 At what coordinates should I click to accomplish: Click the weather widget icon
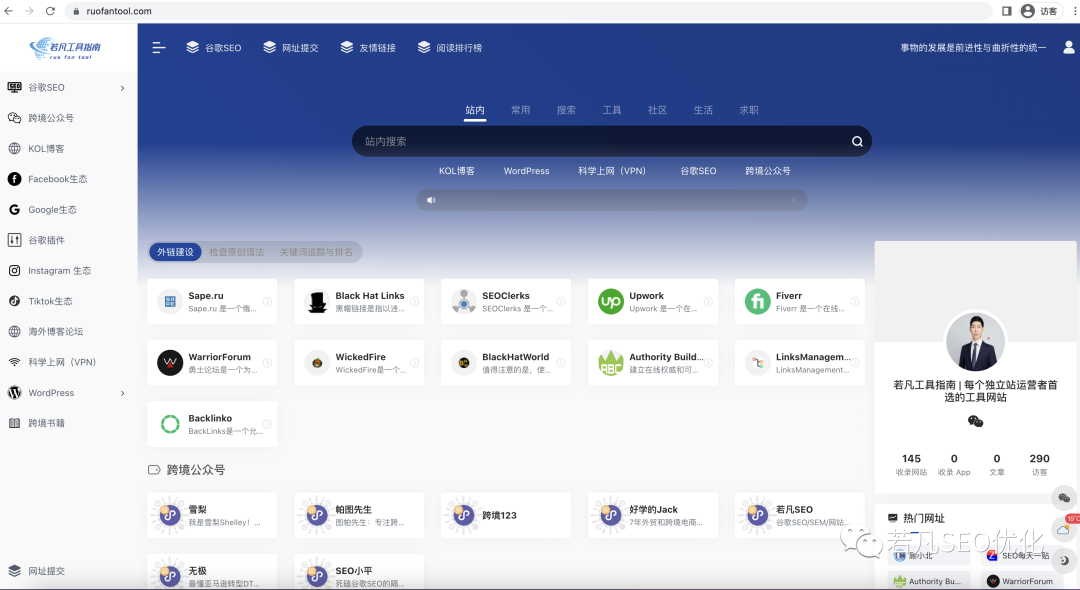coord(1064,529)
